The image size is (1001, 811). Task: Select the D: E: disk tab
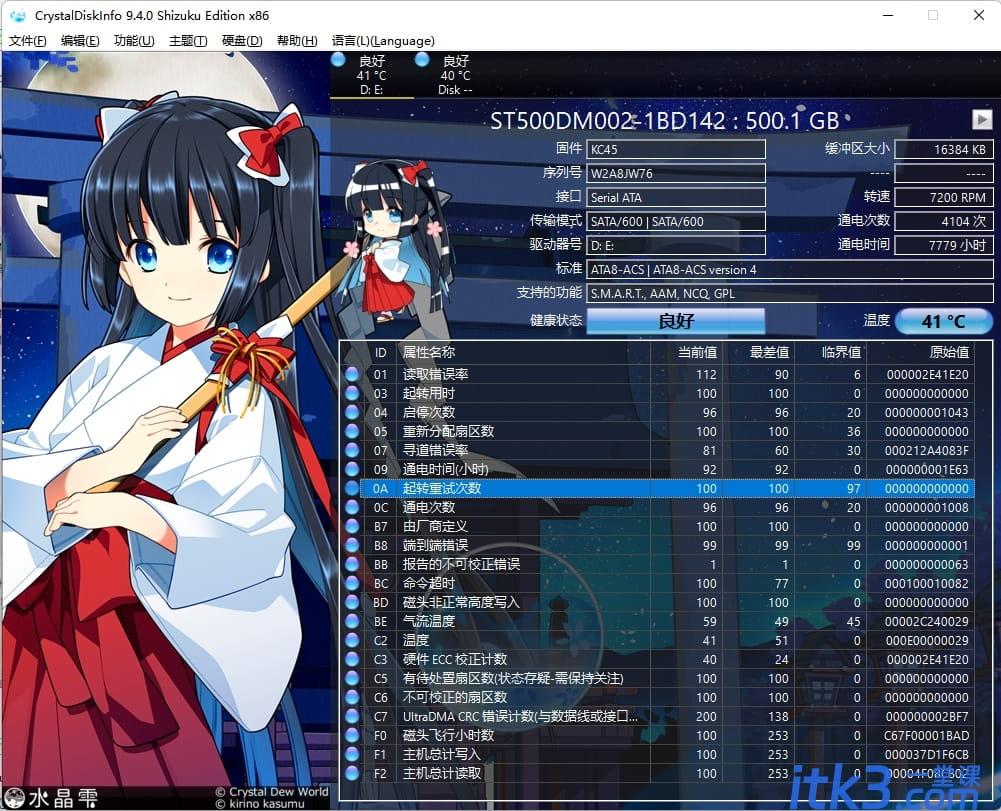tap(372, 75)
